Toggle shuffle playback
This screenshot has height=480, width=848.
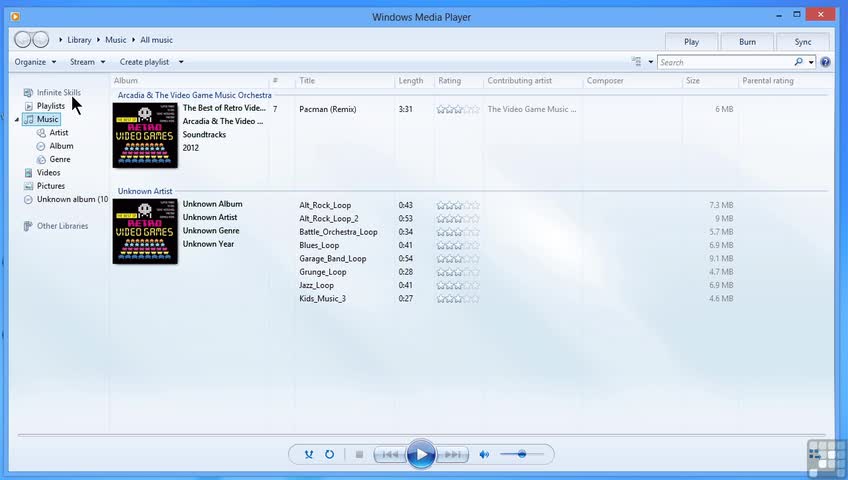[x=309, y=455]
